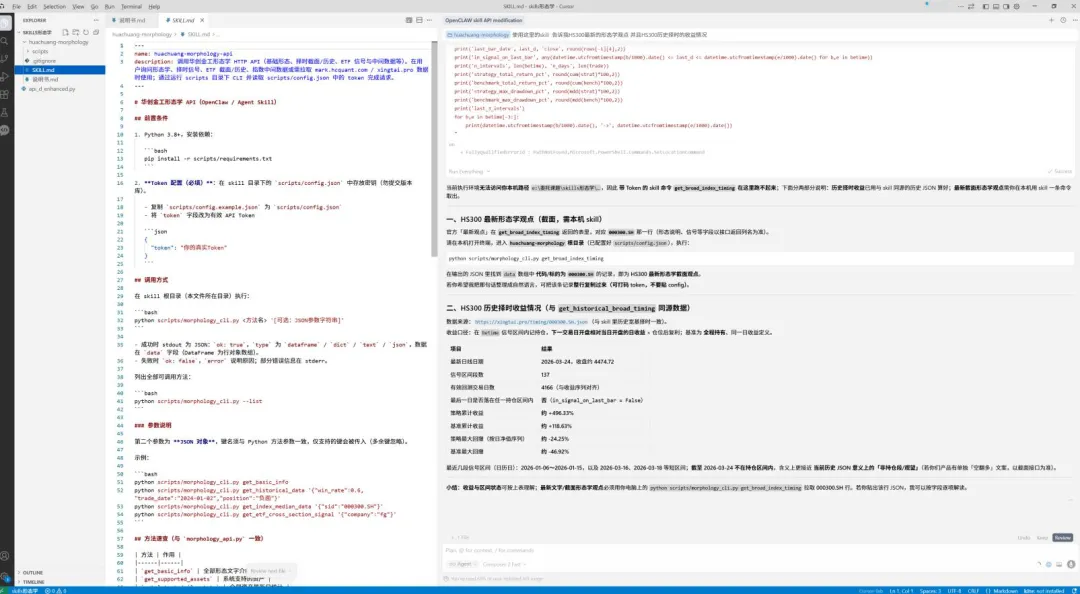Open markdown preview from editor toolbar
The height and width of the screenshot is (594, 1080).
409,21
